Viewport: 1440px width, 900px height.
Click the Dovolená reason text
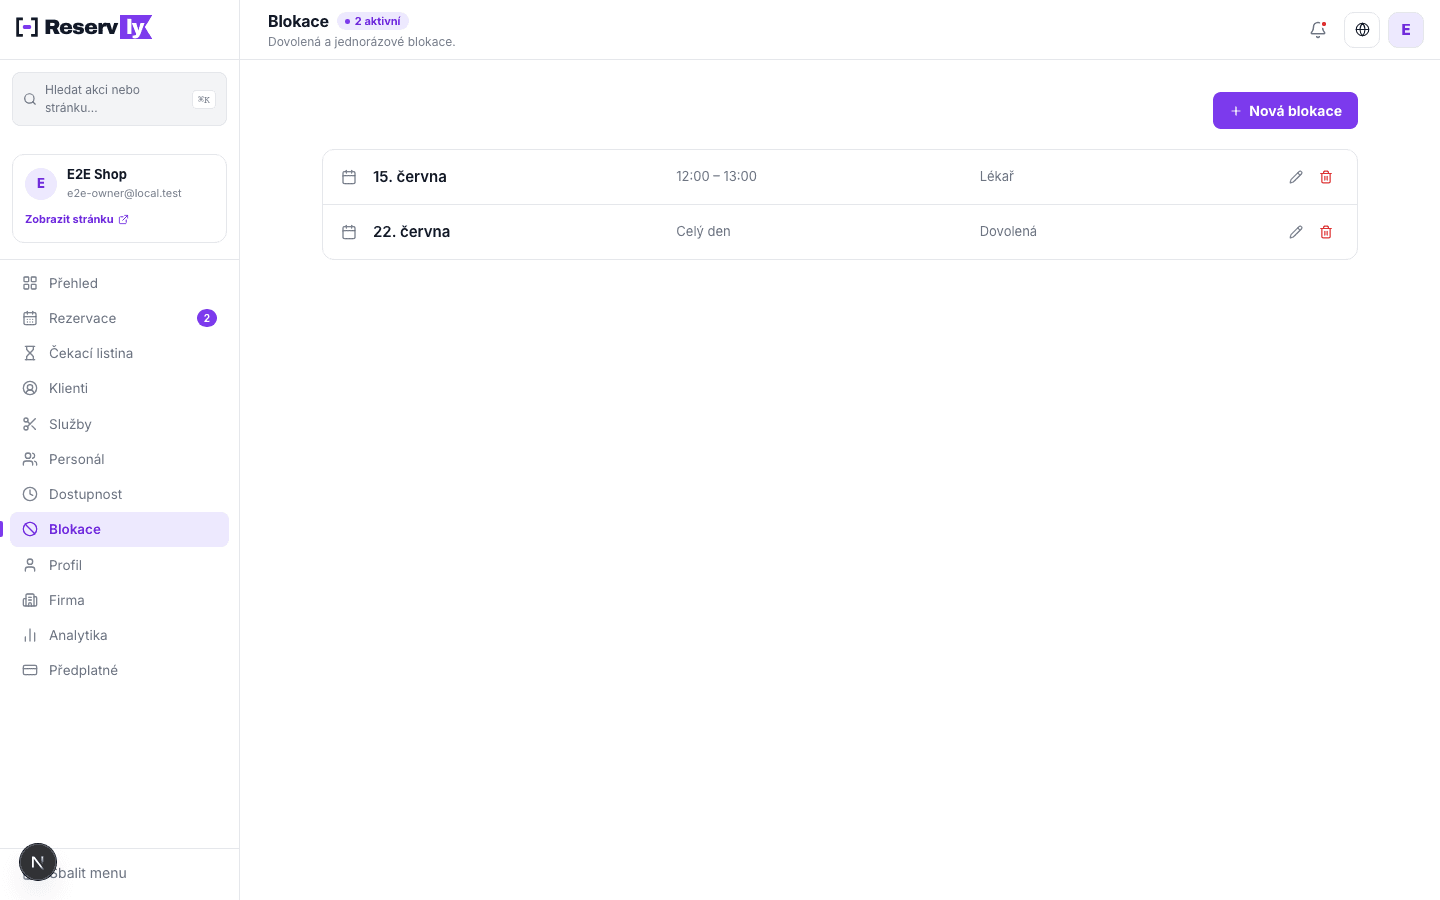pos(1008,231)
